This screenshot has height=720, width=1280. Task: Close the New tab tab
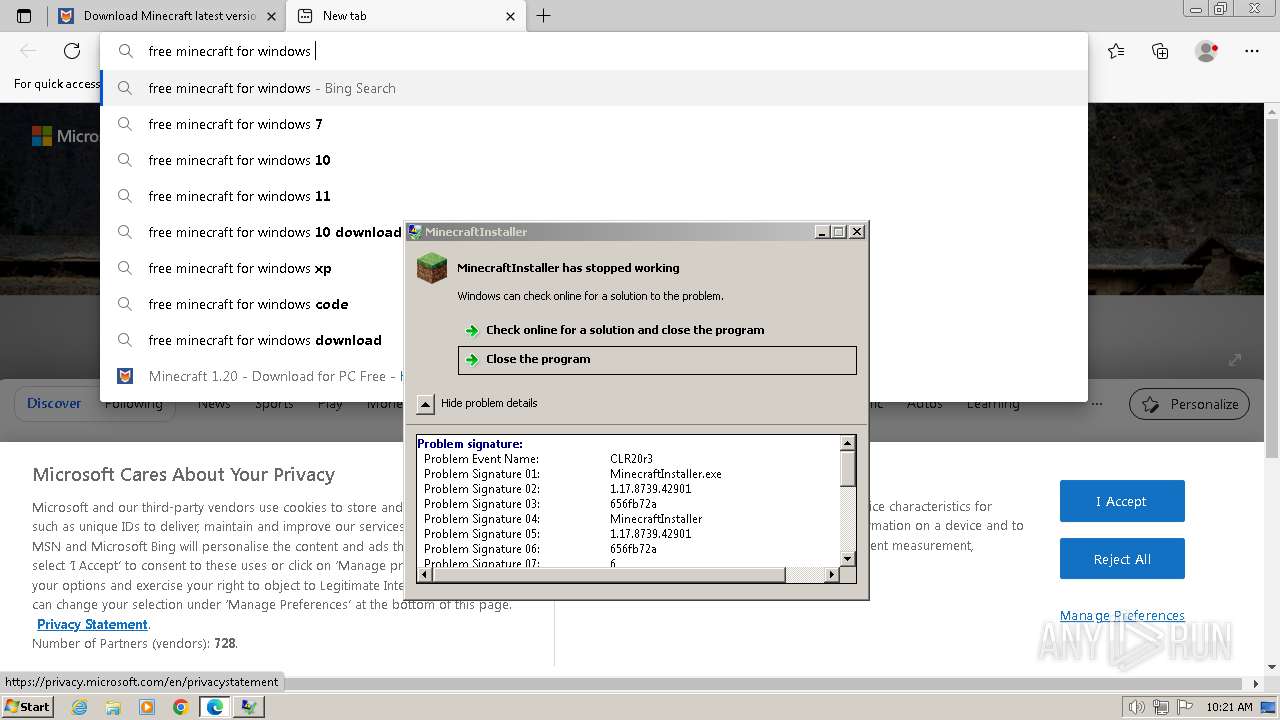511,16
